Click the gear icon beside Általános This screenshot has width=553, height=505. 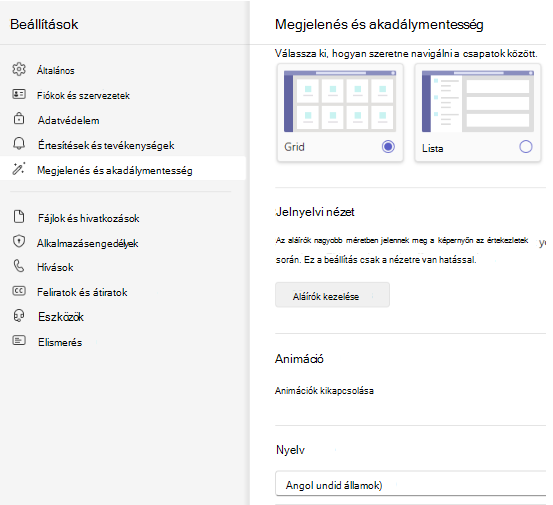click(19, 69)
